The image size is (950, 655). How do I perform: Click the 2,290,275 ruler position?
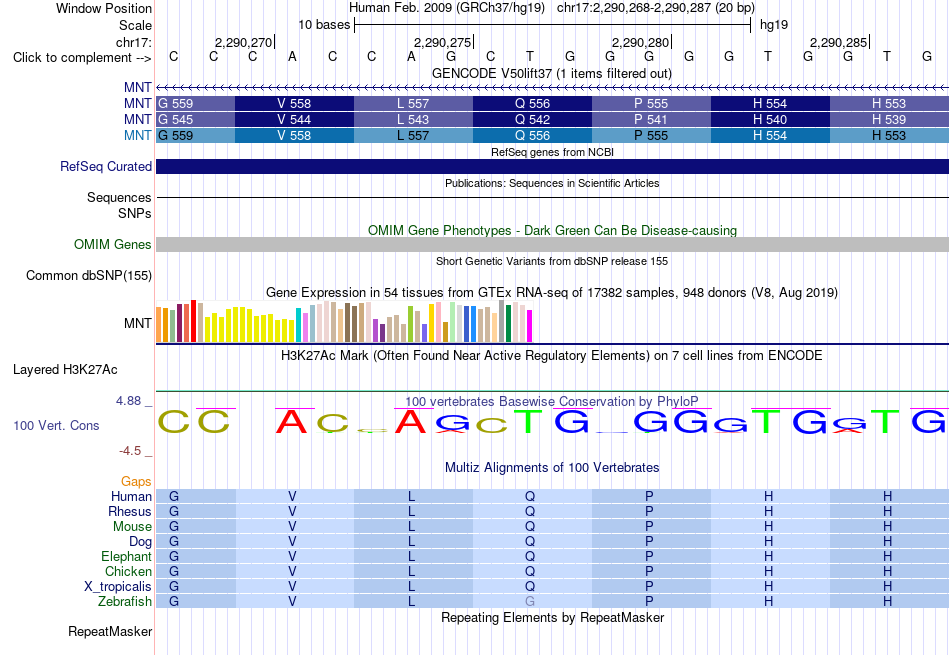click(442, 42)
